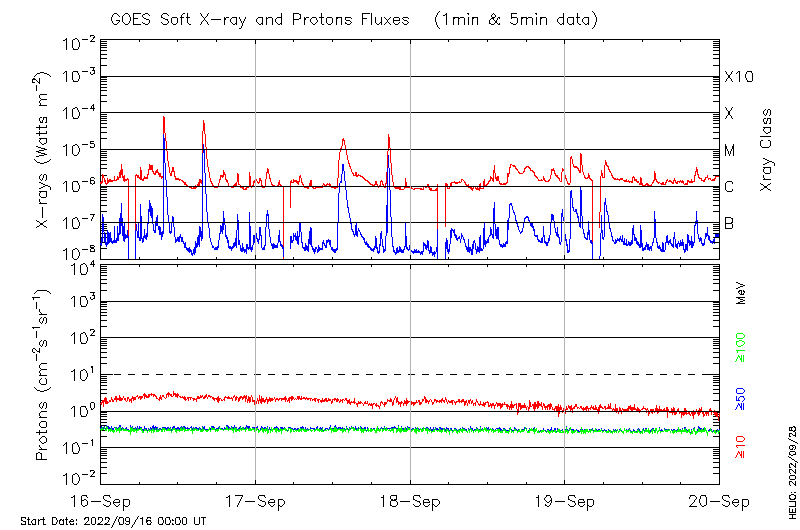Click the "Start Date: 2022/09/16 00:00 UT" text
The width and height of the screenshot is (800, 530).
[113, 522]
